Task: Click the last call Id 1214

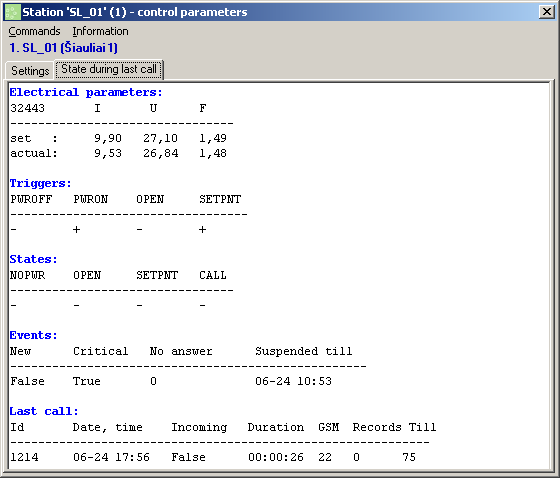Action: click(x=24, y=458)
